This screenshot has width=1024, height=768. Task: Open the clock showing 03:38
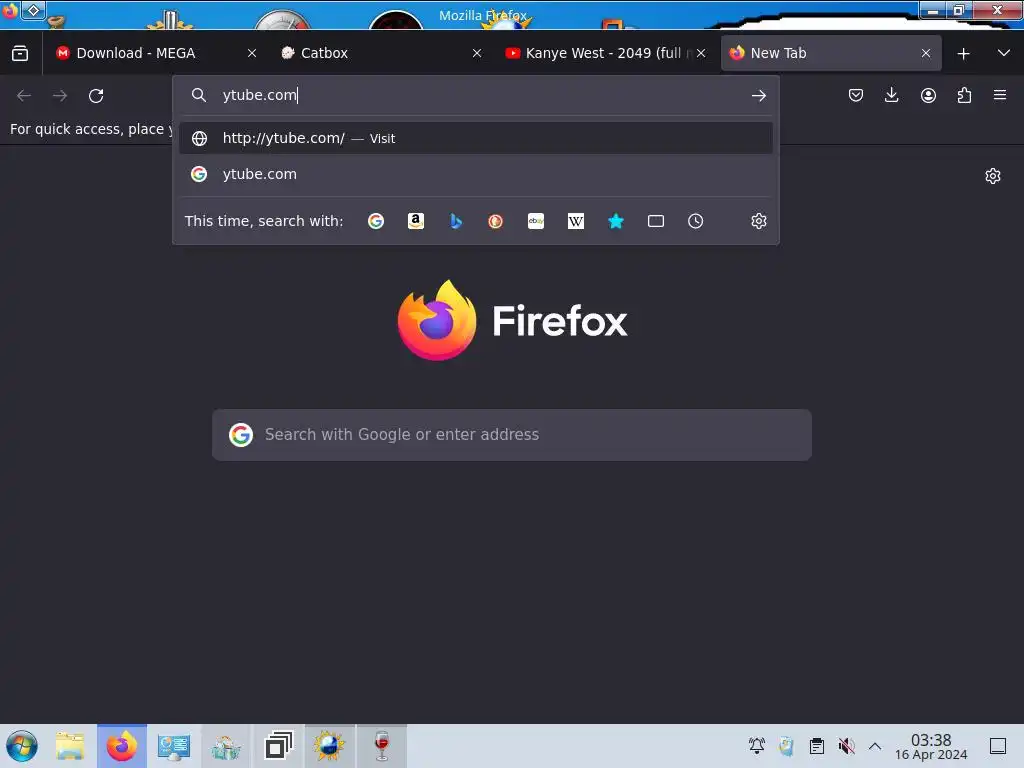931,746
